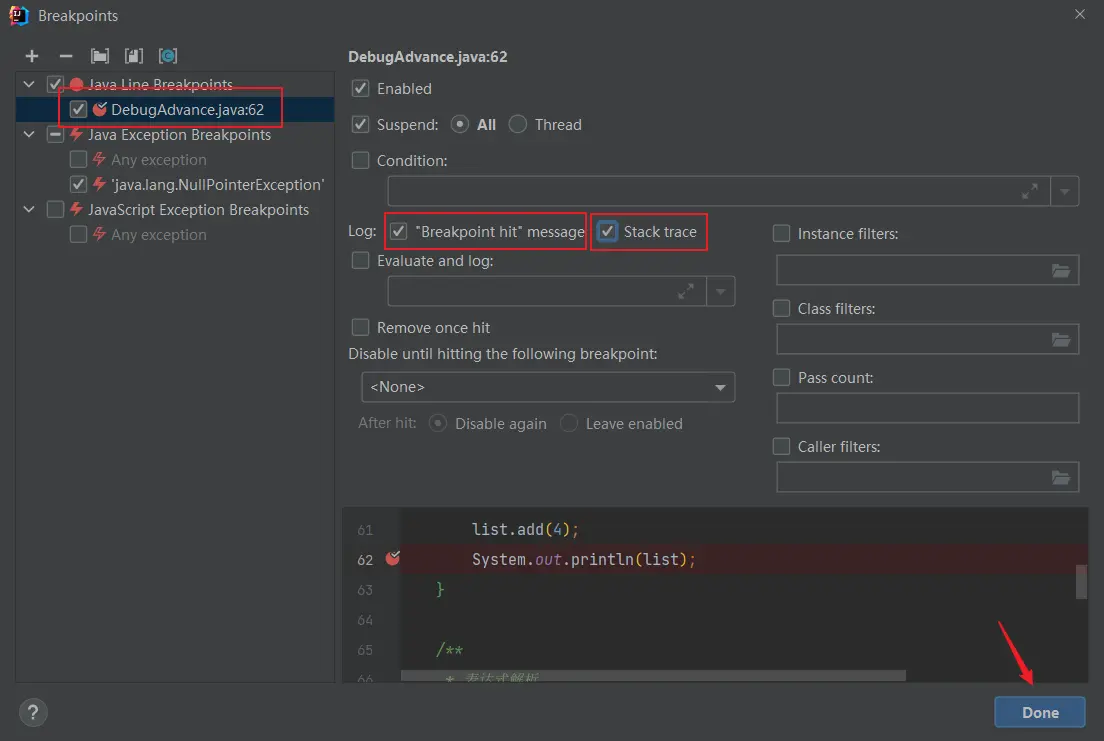Enable Evaluate and log checkbox

pos(360,261)
